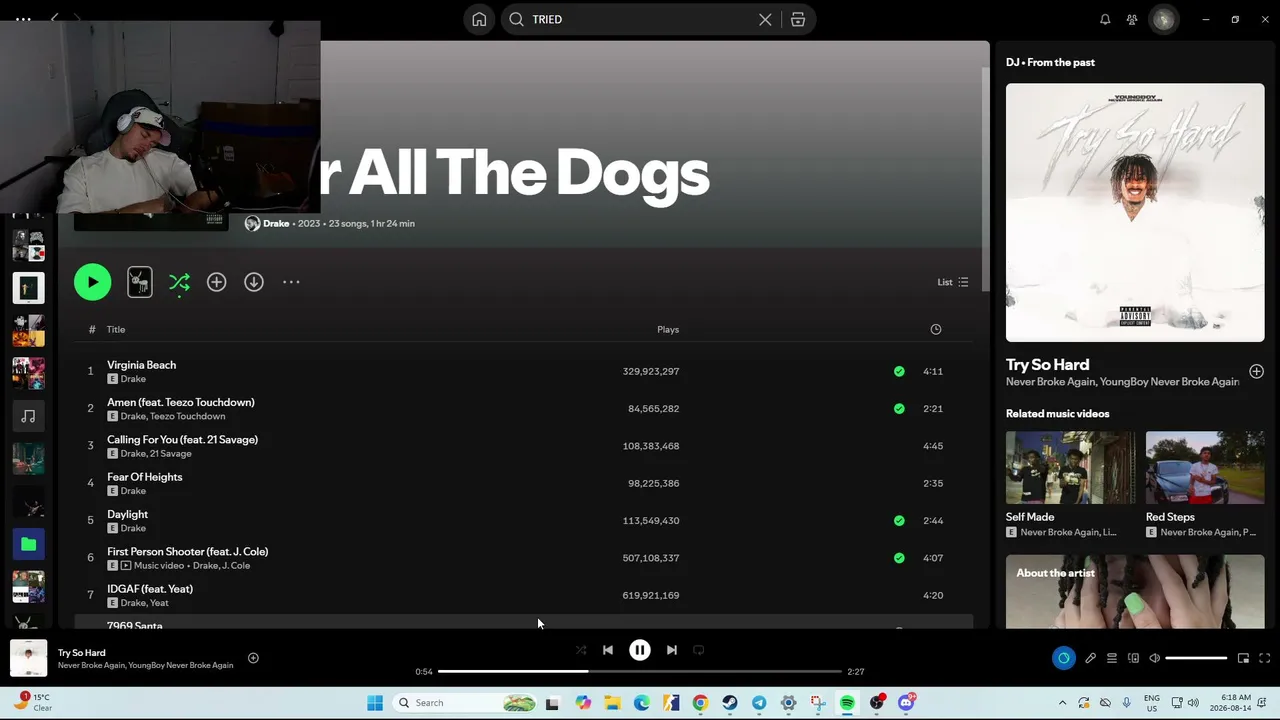Play the For All The Dogs album
Image resolution: width=1280 pixels, height=720 pixels.
coord(92,282)
